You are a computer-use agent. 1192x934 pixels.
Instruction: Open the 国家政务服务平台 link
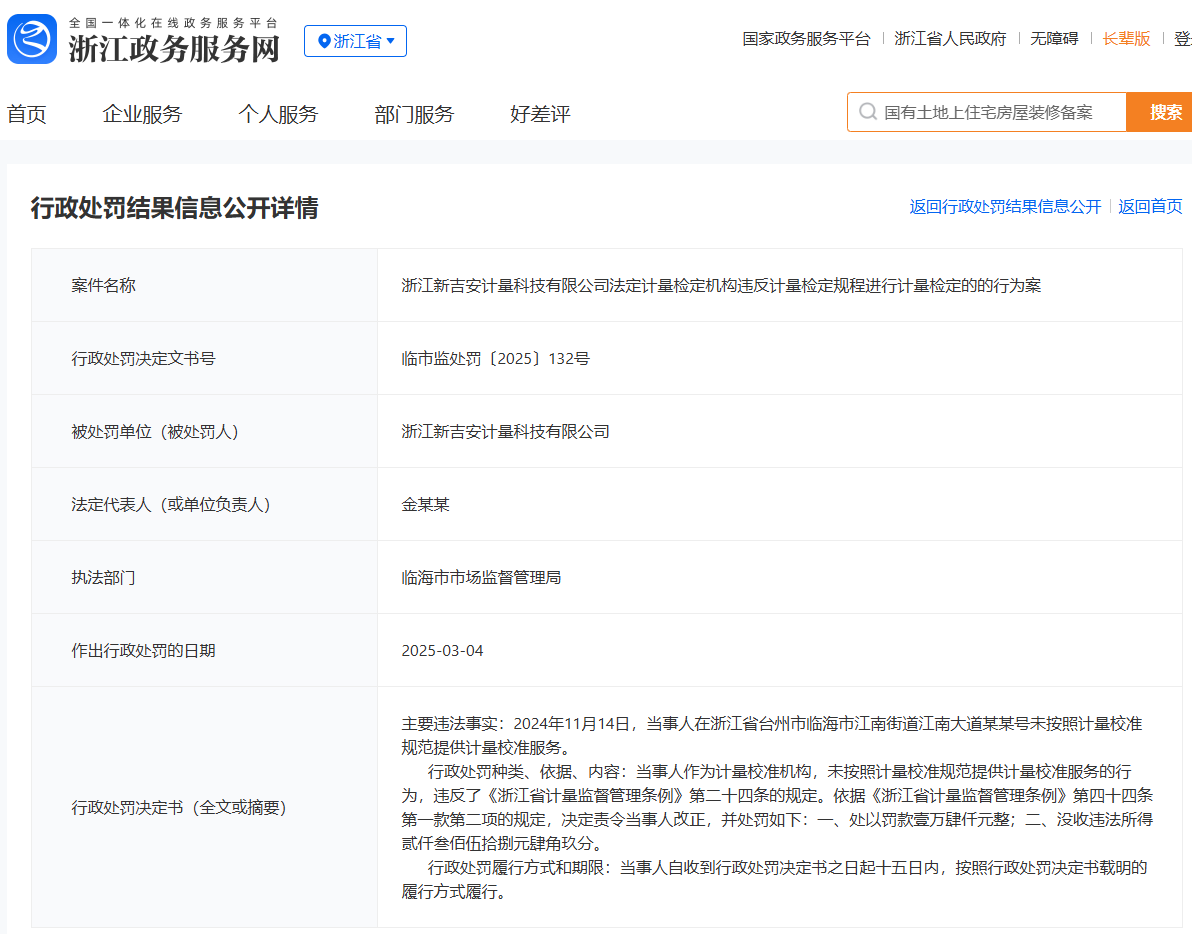coord(806,39)
